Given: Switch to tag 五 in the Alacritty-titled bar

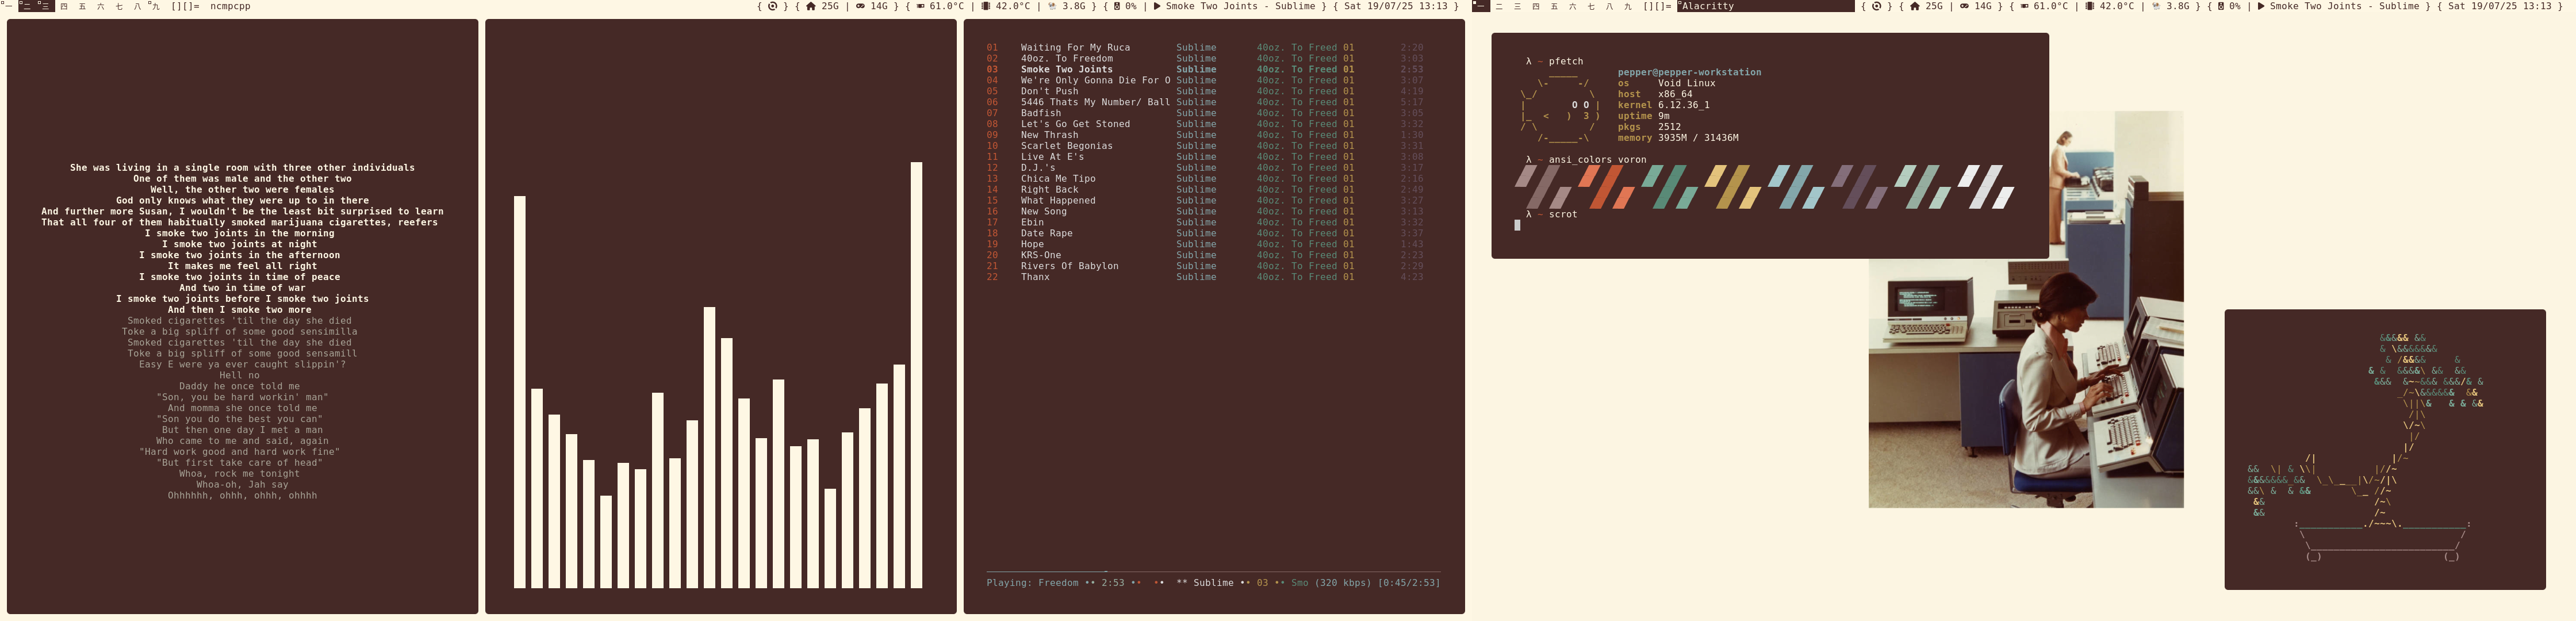Looking at the screenshot, I should point(1555,6).
